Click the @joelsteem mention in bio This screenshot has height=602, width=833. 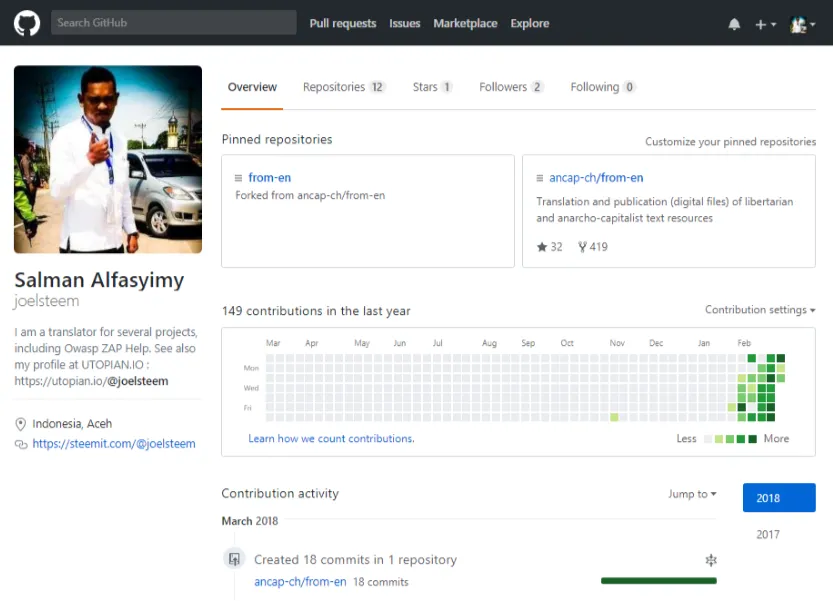[138, 381]
